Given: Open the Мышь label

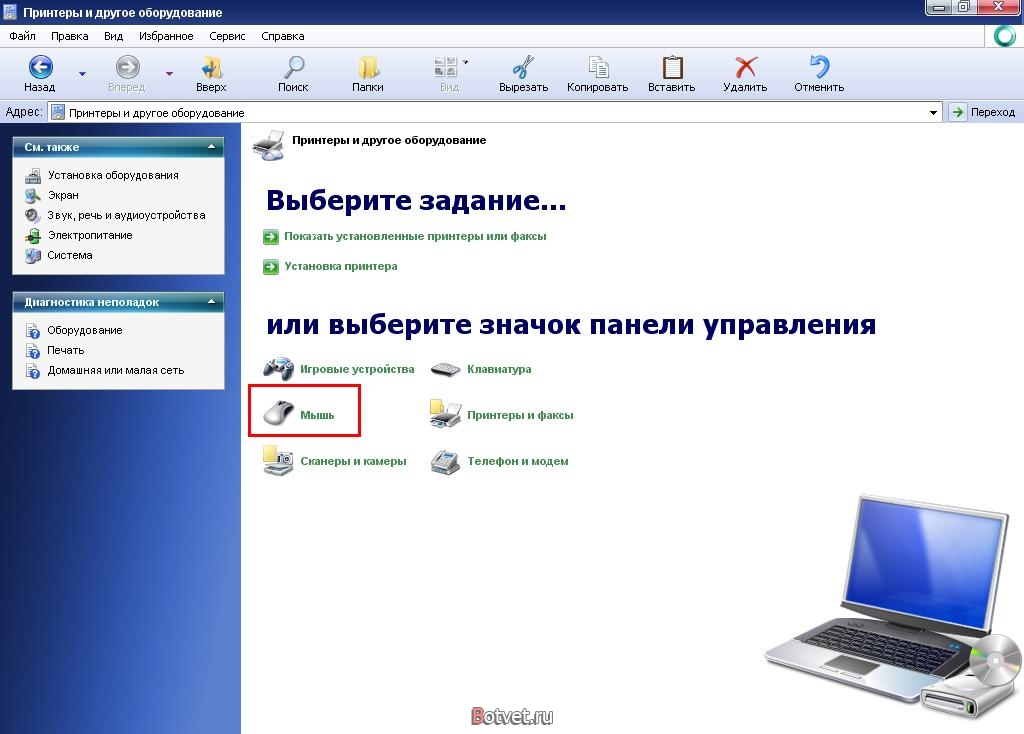Looking at the screenshot, I should click(317, 415).
